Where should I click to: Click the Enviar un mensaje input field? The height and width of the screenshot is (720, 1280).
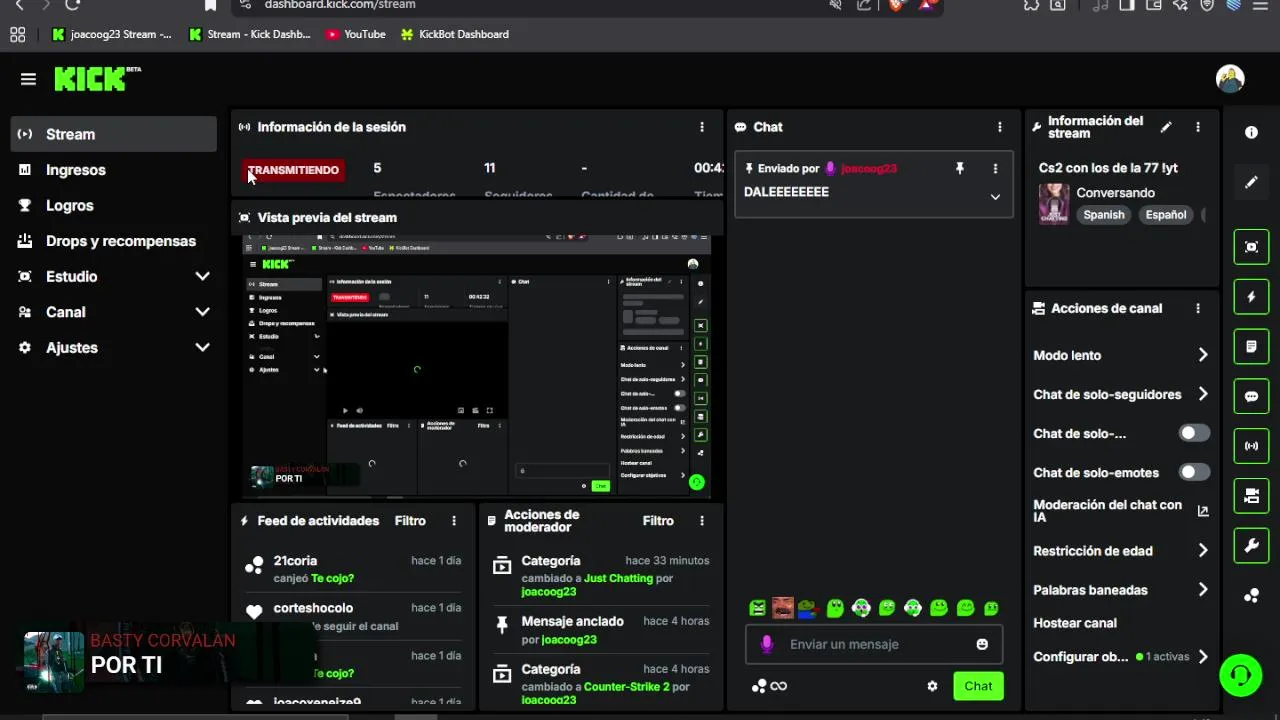pos(872,645)
